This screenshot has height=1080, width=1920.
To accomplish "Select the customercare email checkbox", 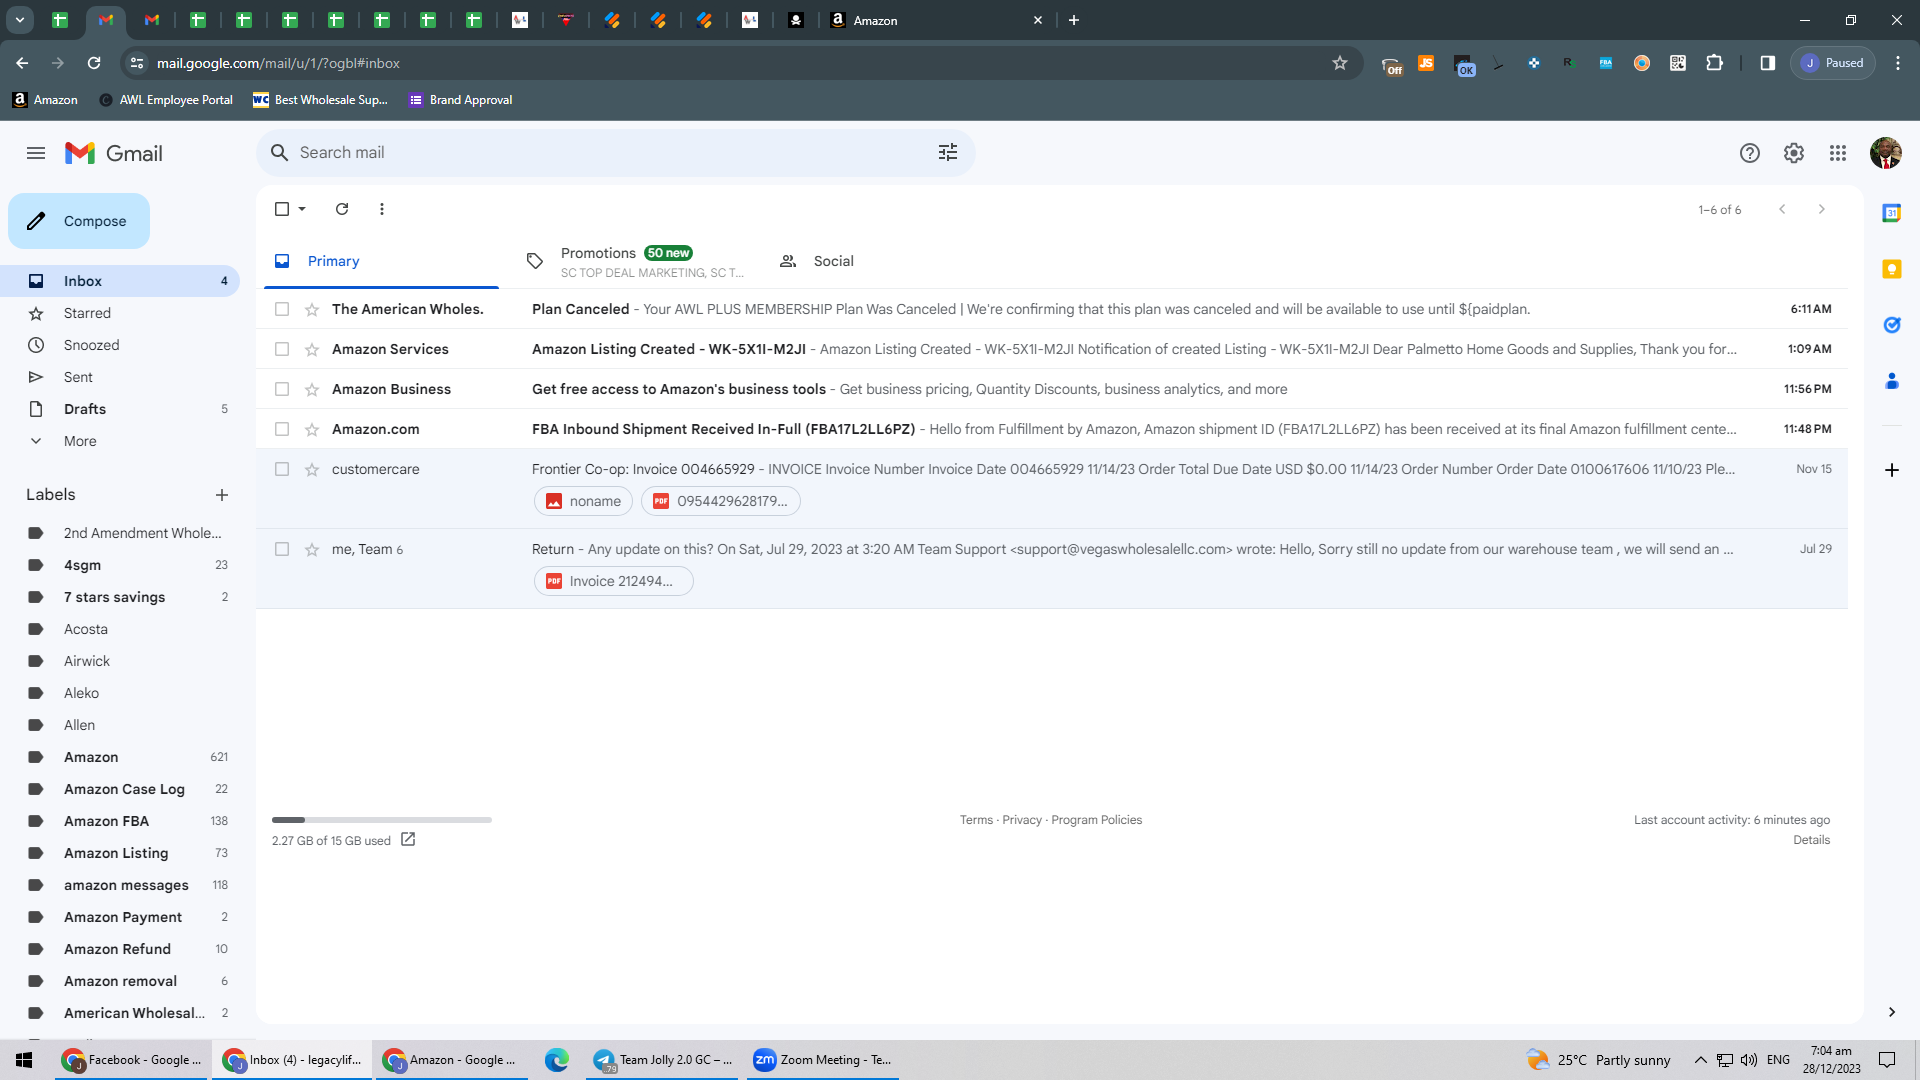I will 282,469.
